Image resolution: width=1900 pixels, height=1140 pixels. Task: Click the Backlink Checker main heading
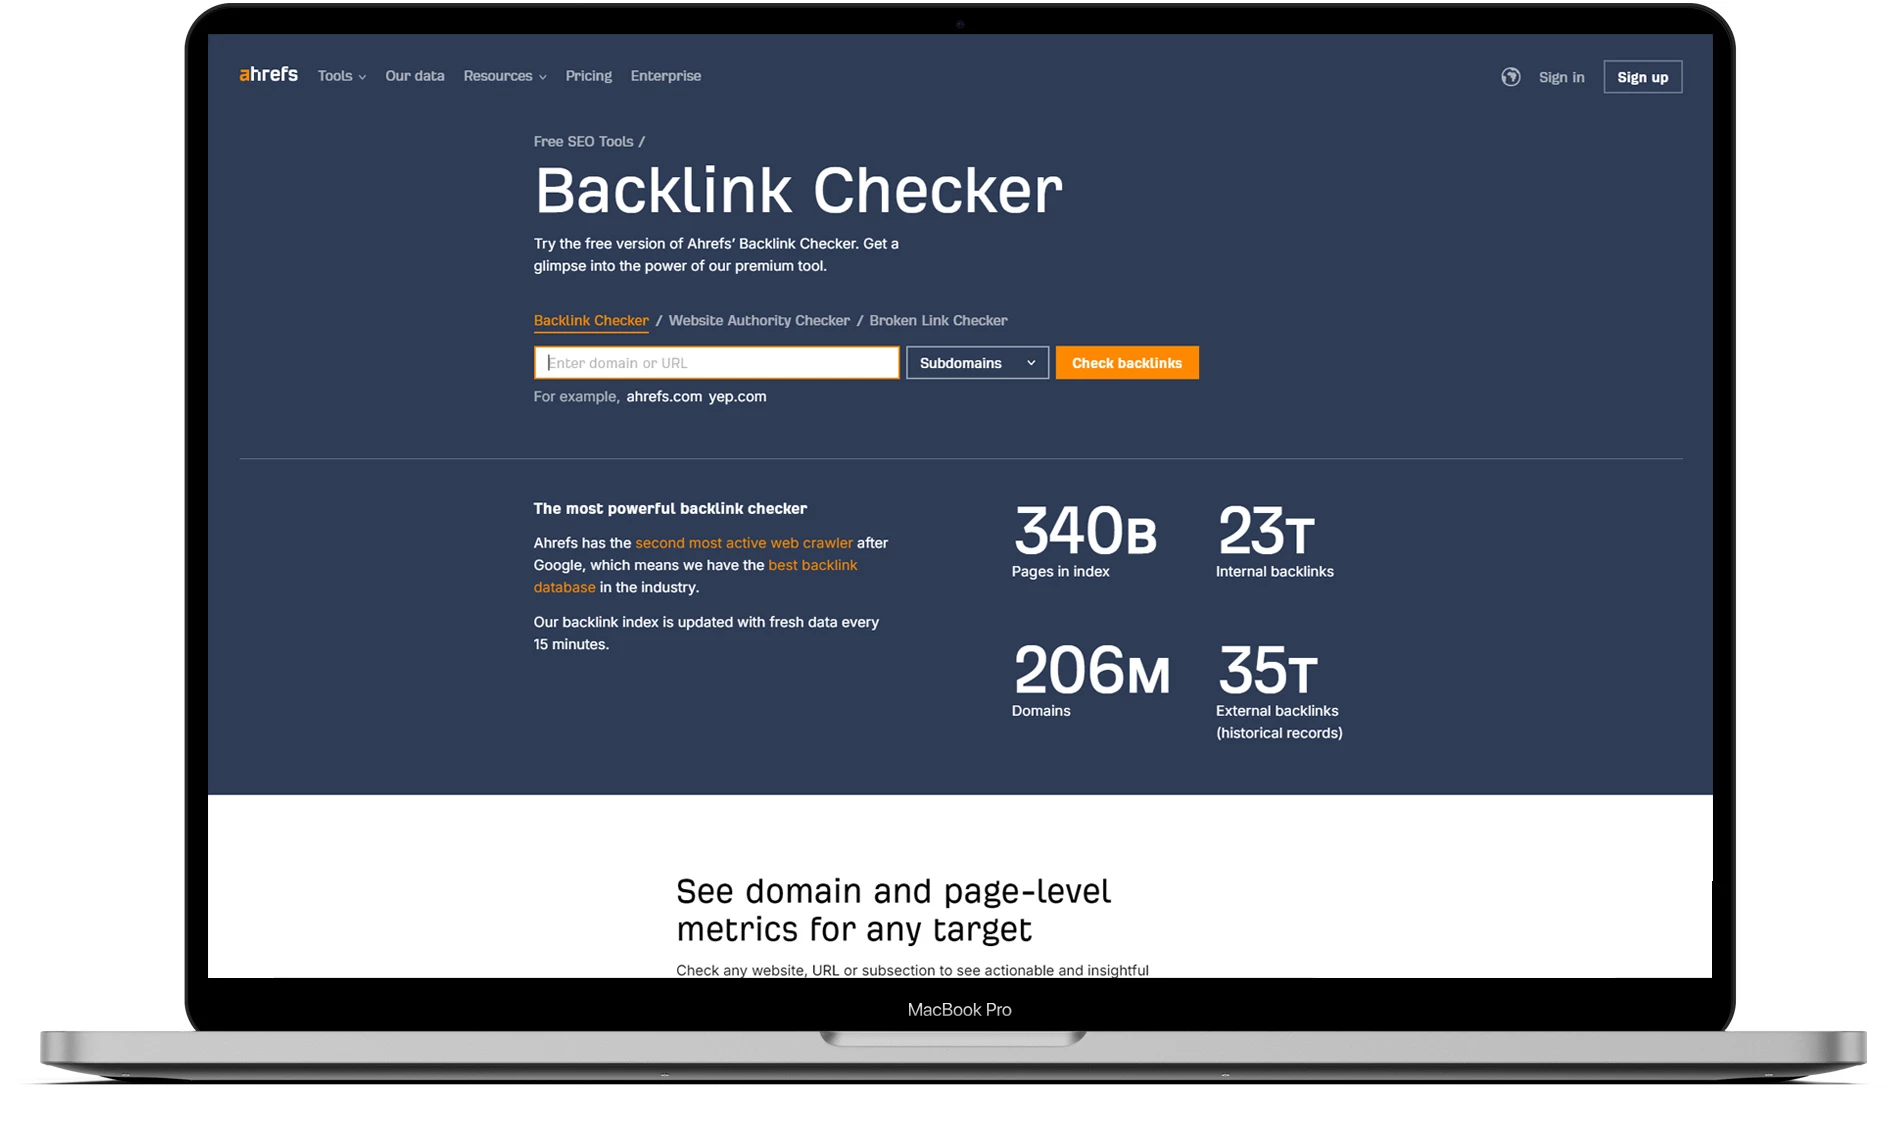pyautogui.click(x=798, y=191)
